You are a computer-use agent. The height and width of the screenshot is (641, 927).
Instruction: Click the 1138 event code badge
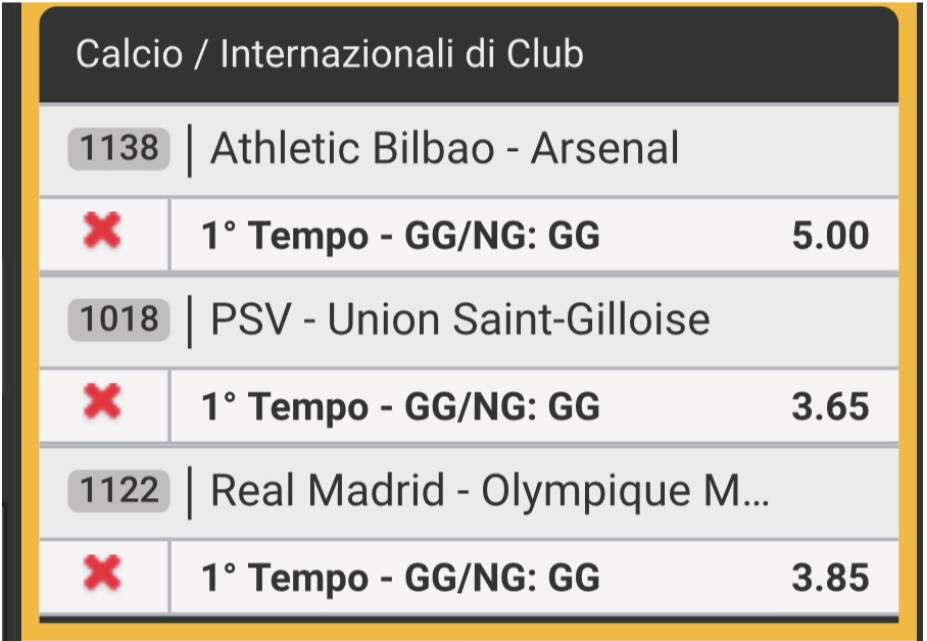click(x=119, y=149)
